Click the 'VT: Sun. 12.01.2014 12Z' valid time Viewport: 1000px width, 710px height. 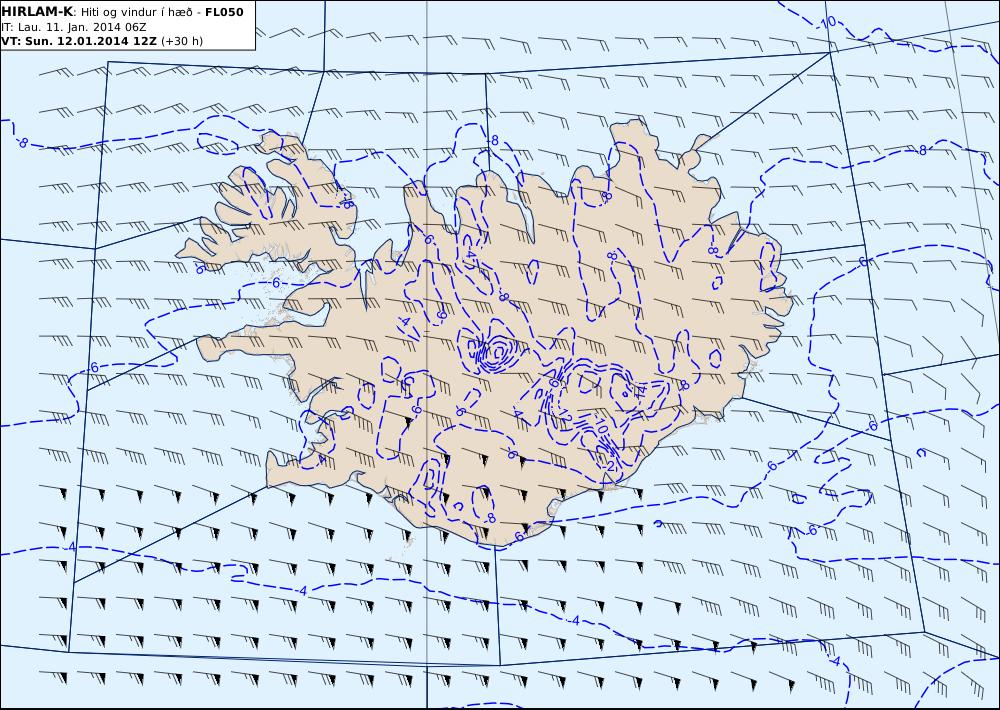coord(80,41)
